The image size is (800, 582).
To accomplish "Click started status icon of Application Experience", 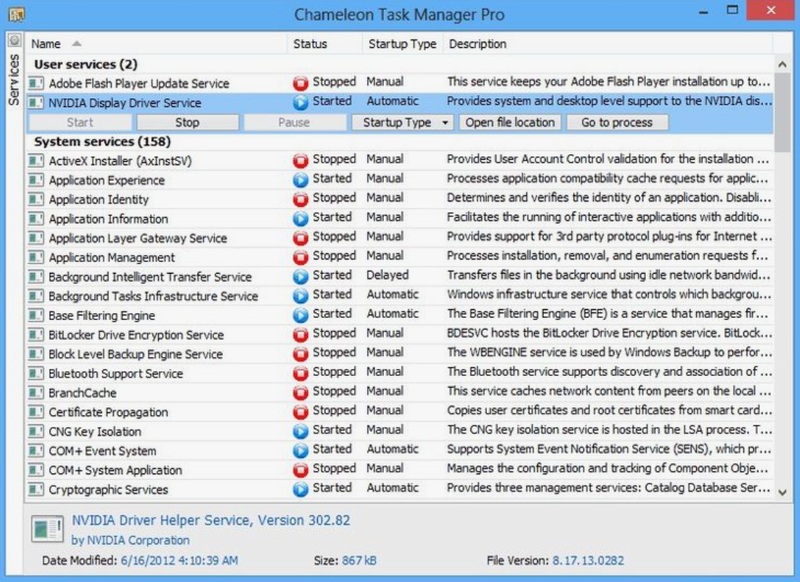I will [301, 180].
